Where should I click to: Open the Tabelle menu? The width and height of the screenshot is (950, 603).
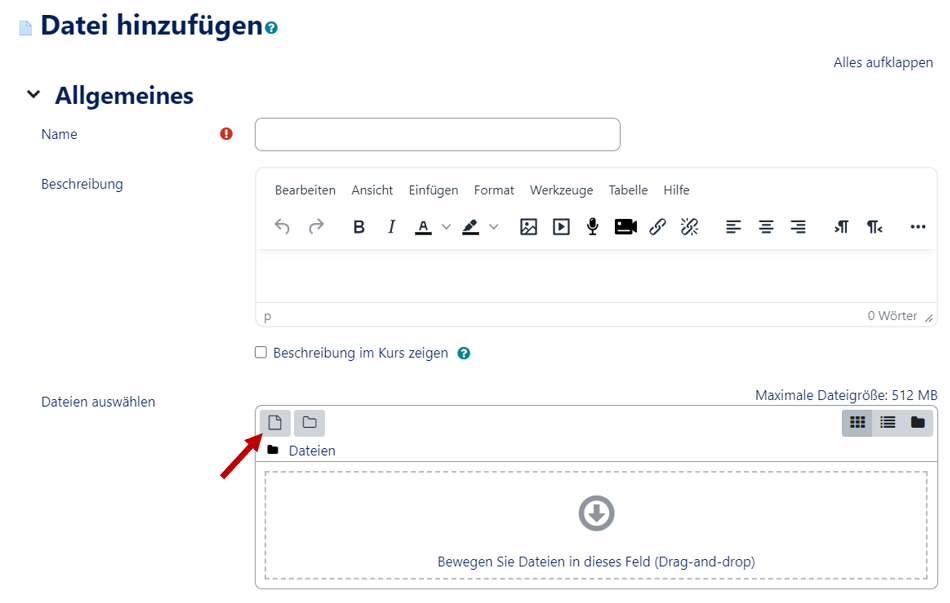[628, 190]
